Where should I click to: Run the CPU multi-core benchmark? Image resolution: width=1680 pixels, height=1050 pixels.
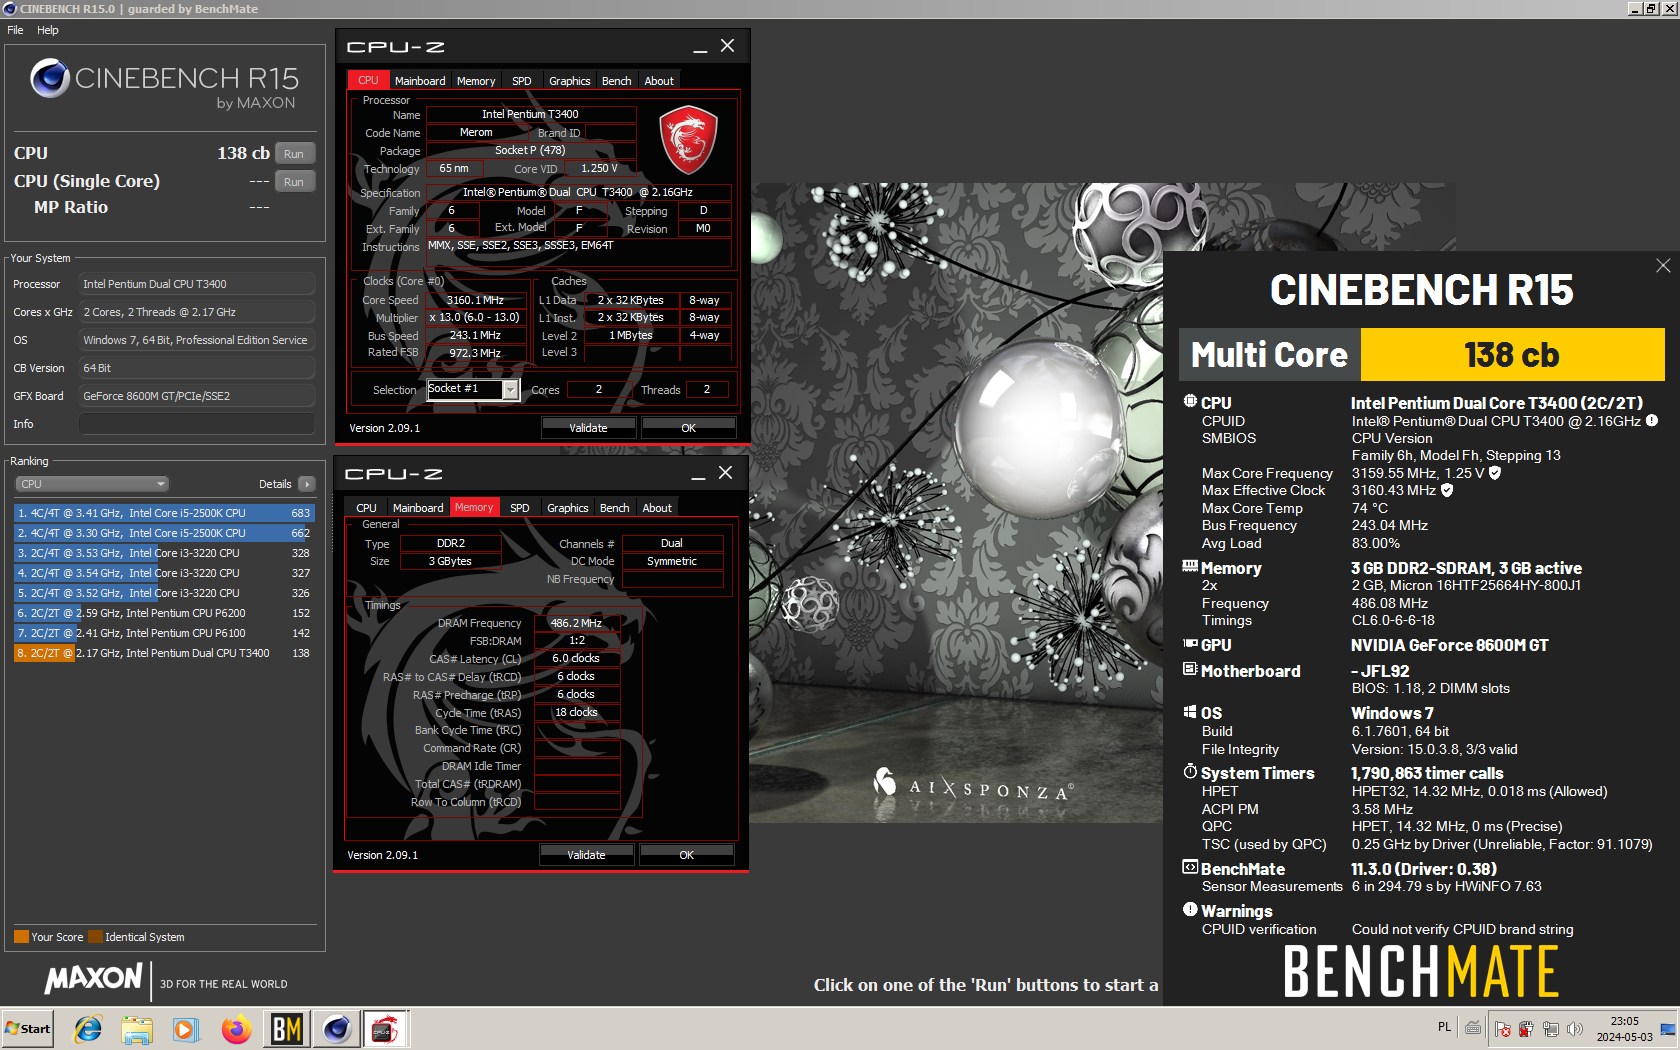[x=294, y=154]
